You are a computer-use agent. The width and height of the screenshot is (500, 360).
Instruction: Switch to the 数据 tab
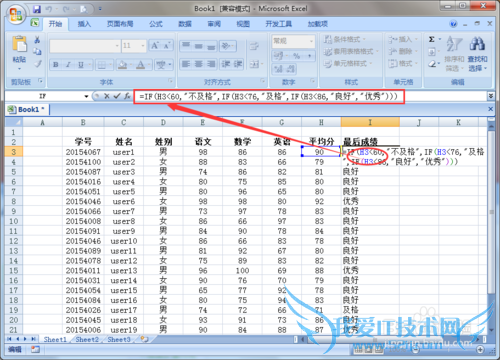point(185,24)
